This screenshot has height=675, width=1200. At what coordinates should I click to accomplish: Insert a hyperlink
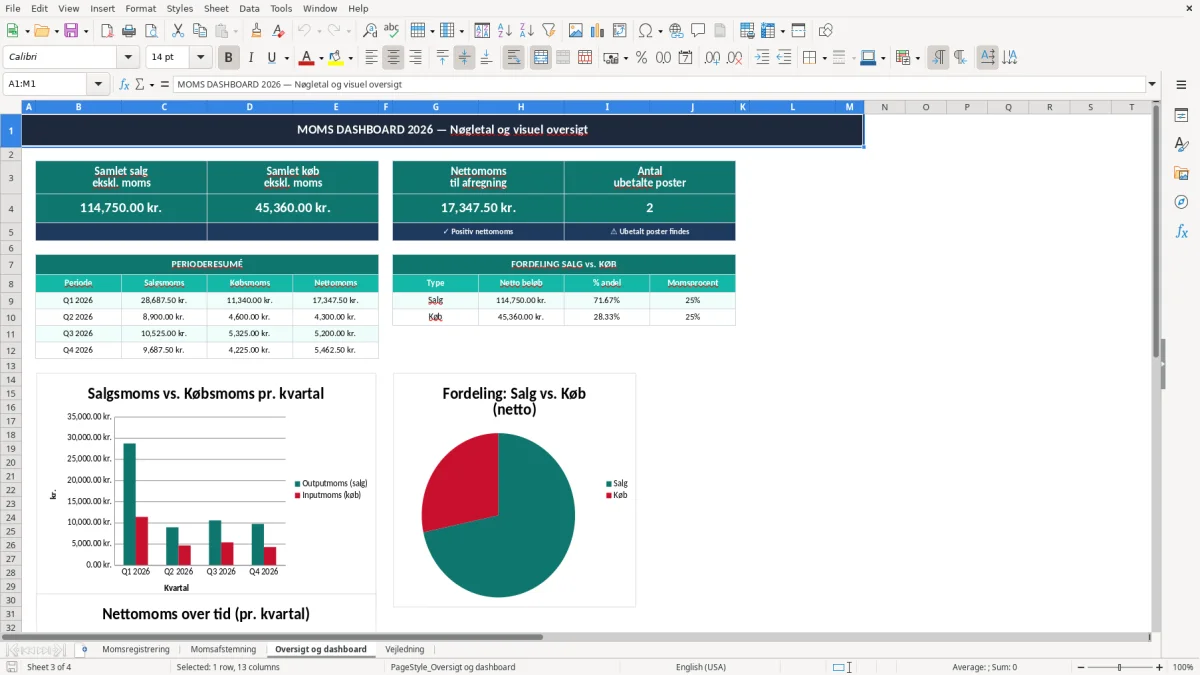(676, 31)
